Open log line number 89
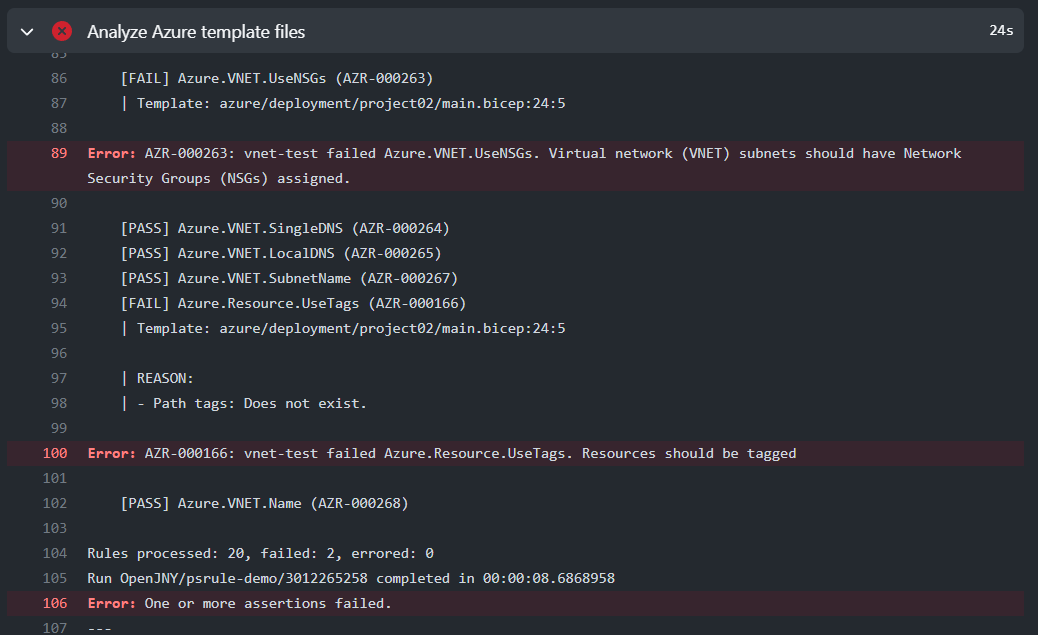This screenshot has height=635, width=1038. coord(59,153)
